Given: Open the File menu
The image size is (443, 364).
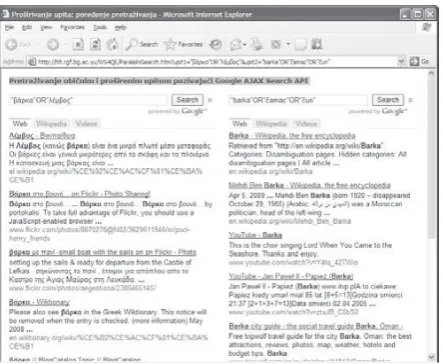Looking at the screenshot, I should click(9, 27).
